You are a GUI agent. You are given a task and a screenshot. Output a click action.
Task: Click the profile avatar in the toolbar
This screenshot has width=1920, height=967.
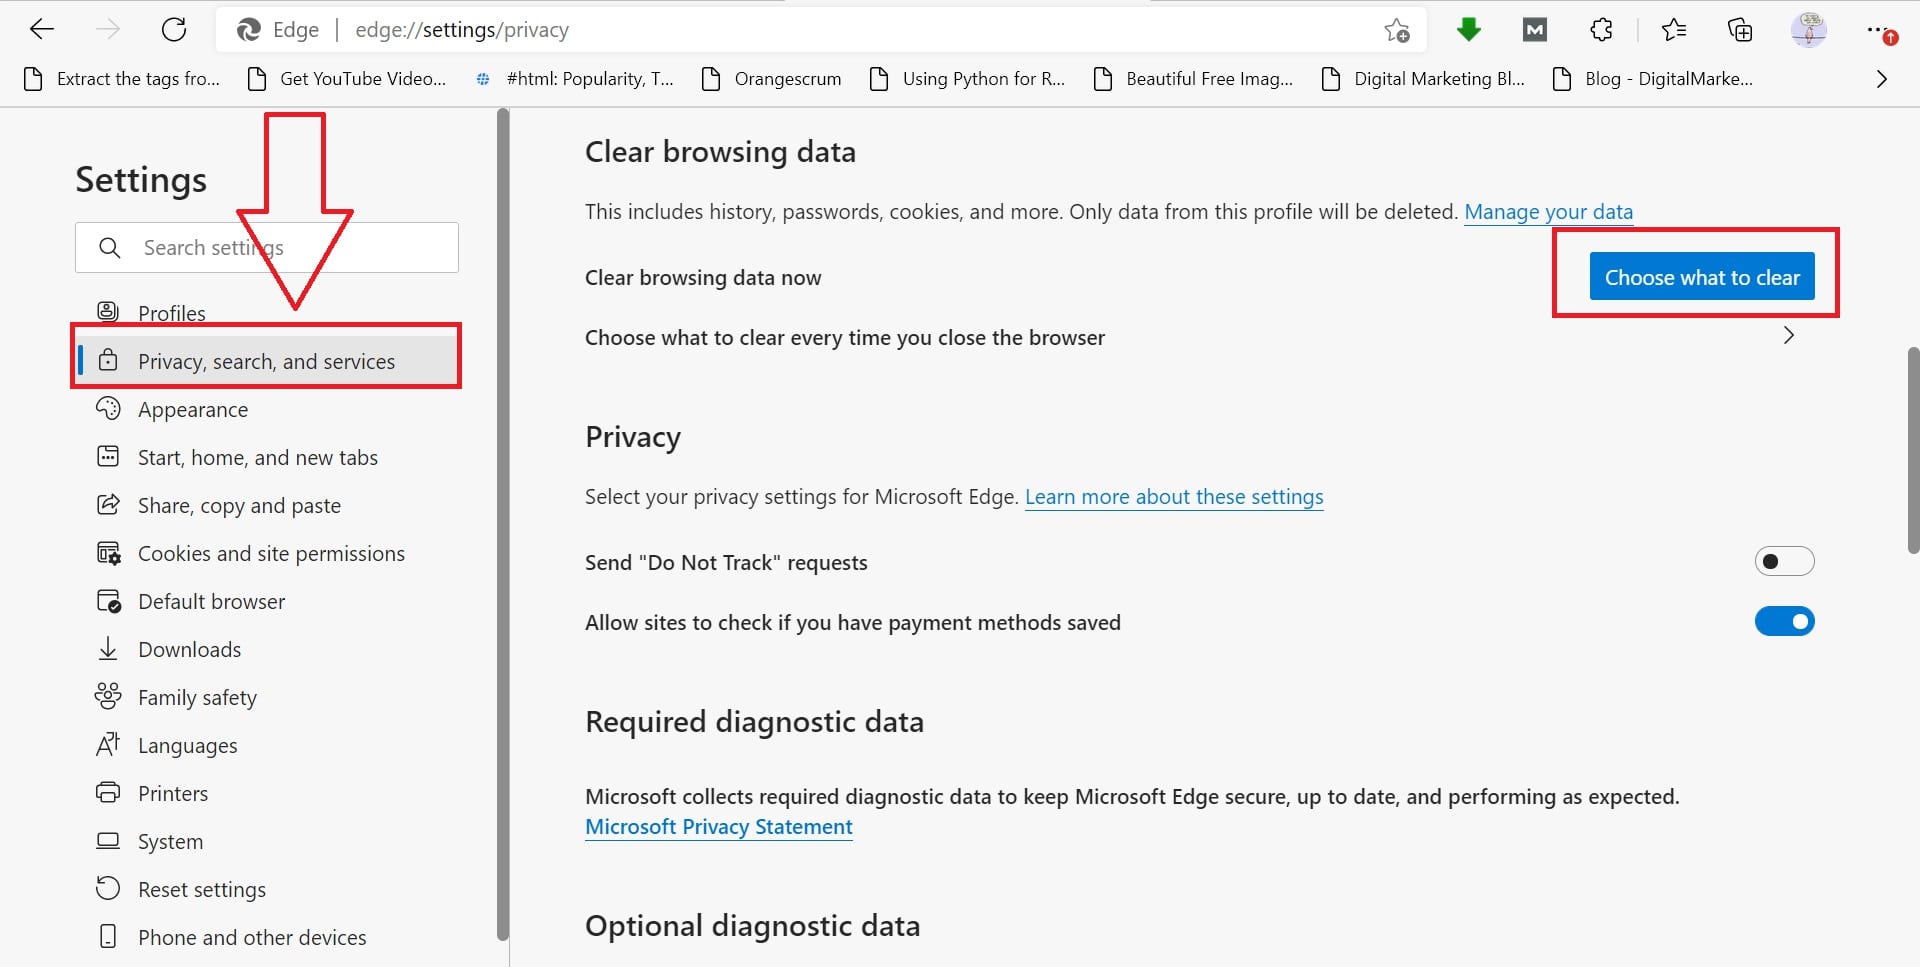[x=1808, y=29]
